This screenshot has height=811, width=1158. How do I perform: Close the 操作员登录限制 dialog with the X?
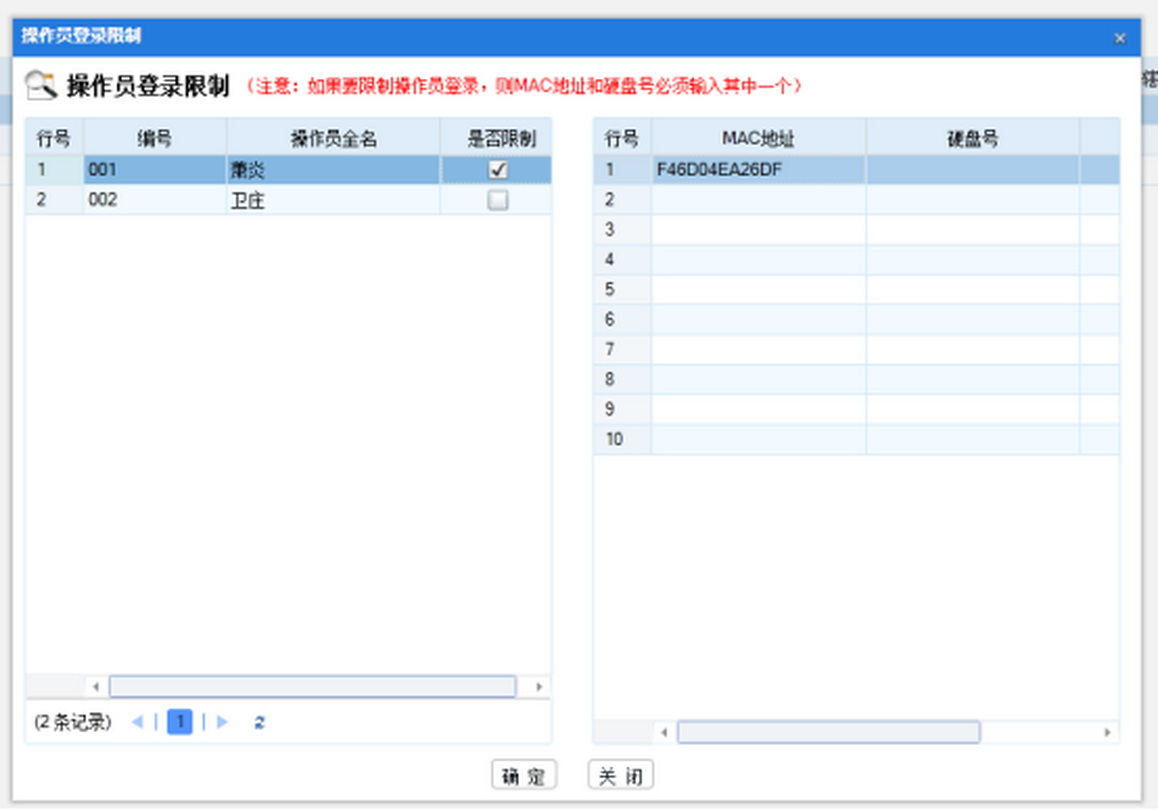tap(1120, 38)
